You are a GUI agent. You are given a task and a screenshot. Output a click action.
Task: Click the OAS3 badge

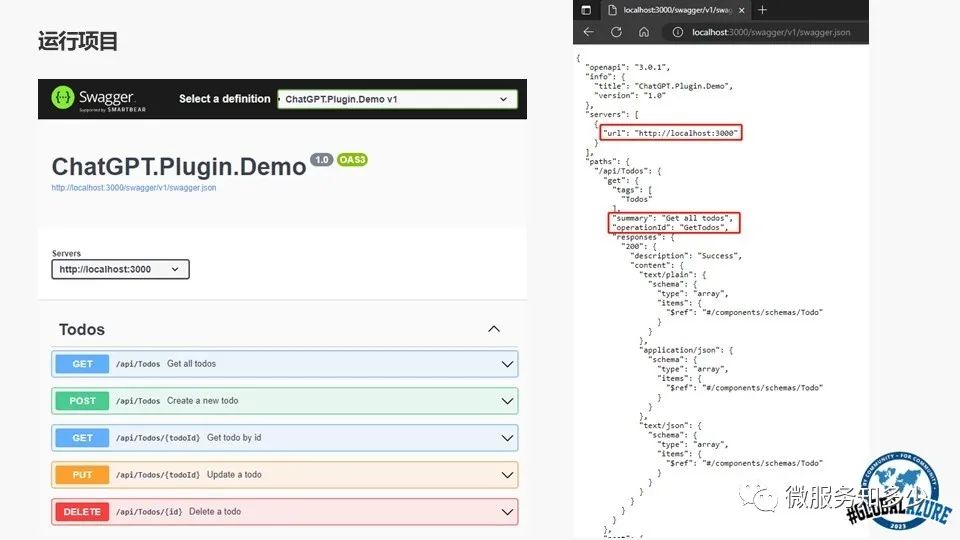click(x=352, y=160)
